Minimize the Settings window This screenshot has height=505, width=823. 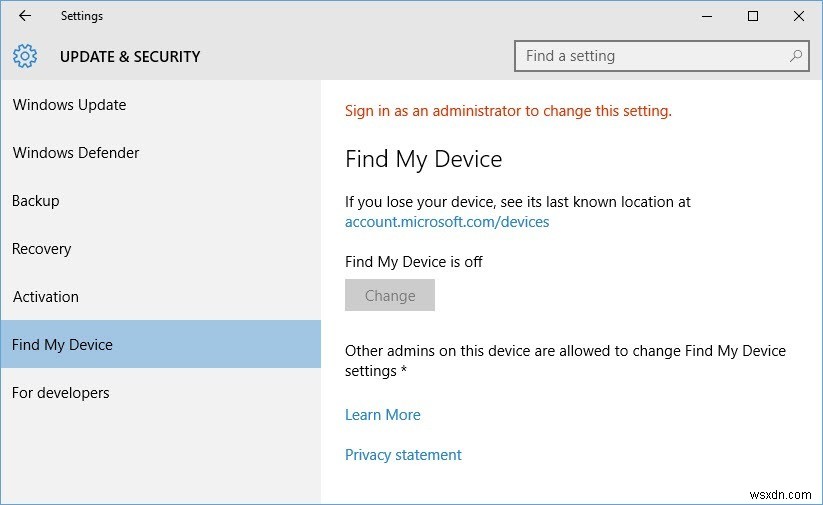[x=708, y=16]
